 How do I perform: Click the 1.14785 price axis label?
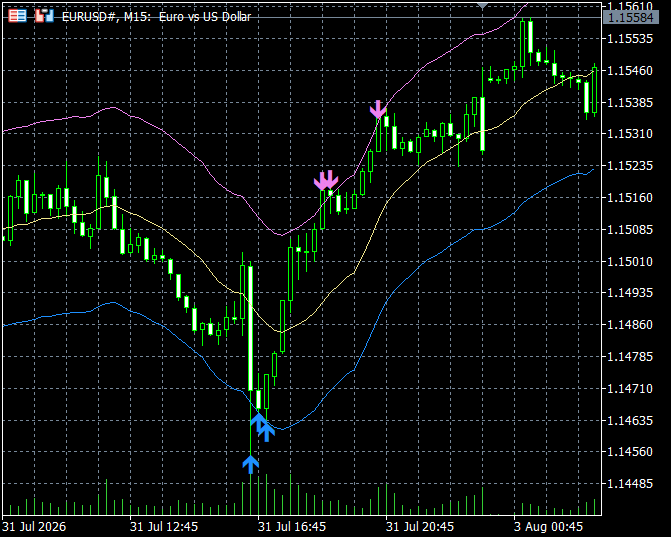click(x=630, y=356)
